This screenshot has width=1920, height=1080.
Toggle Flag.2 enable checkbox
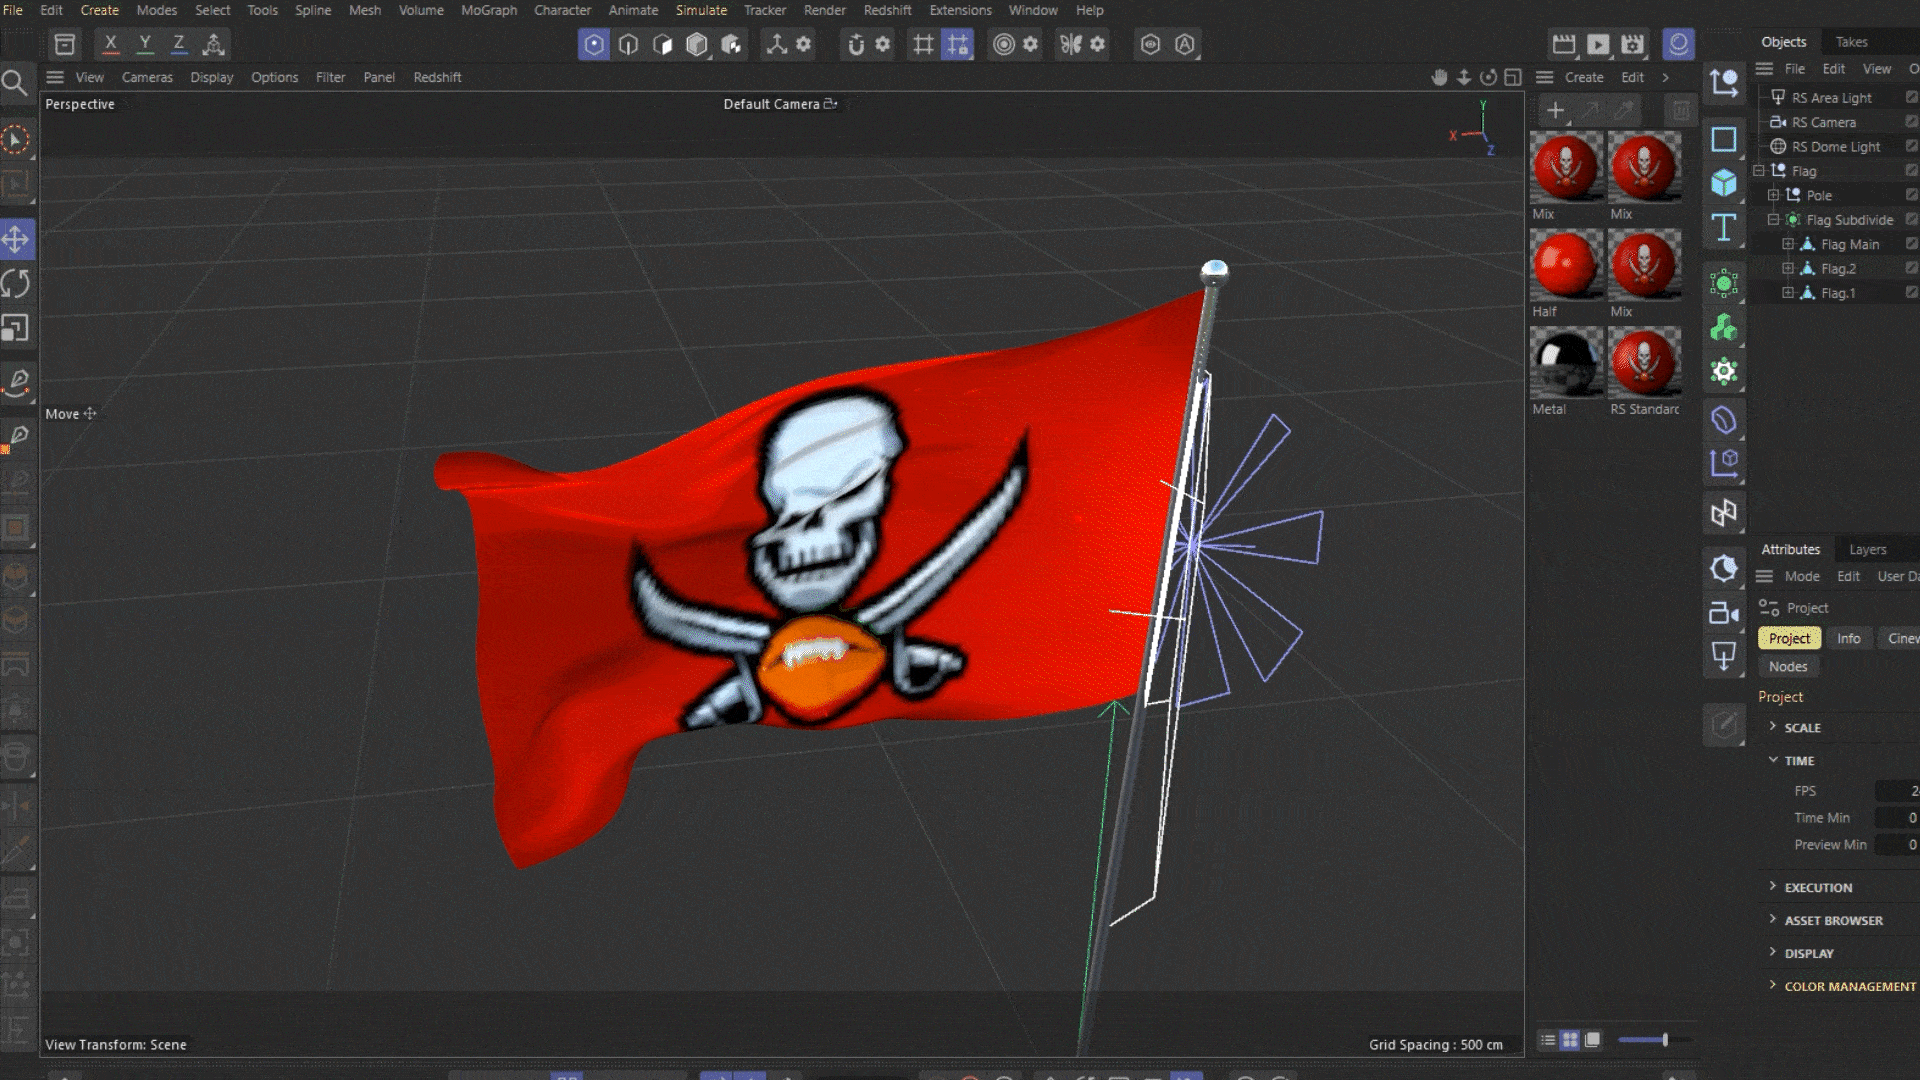1911,268
